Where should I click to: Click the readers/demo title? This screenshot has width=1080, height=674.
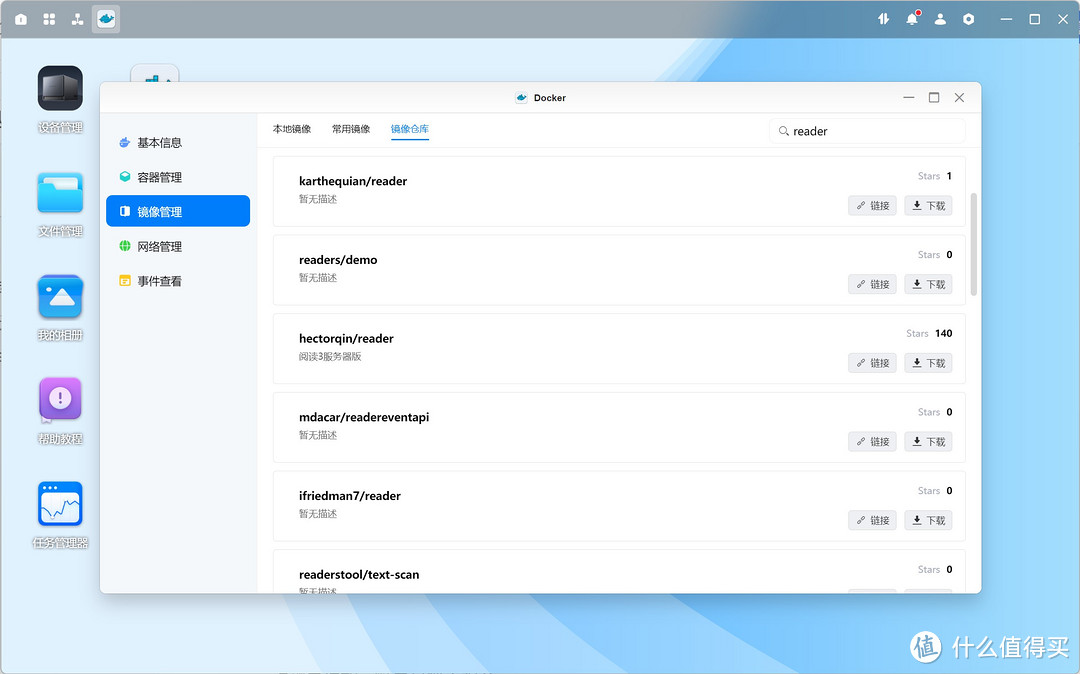pyautogui.click(x=338, y=260)
